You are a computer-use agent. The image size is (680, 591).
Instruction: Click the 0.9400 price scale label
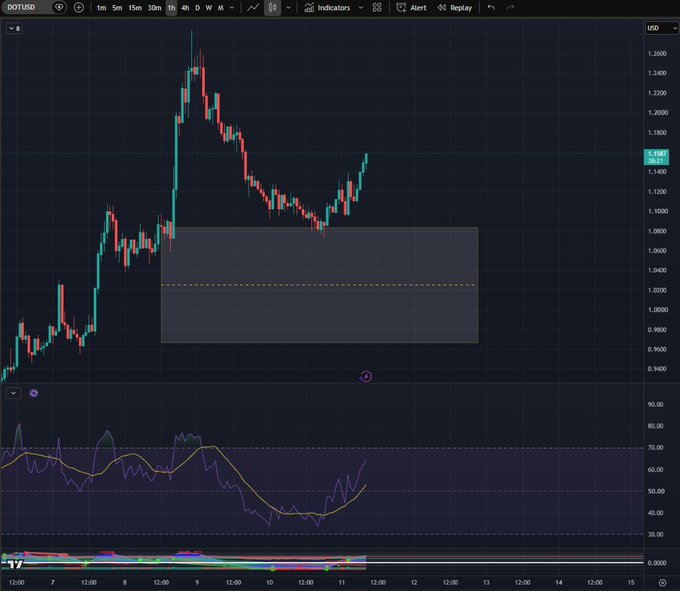[657, 369]
